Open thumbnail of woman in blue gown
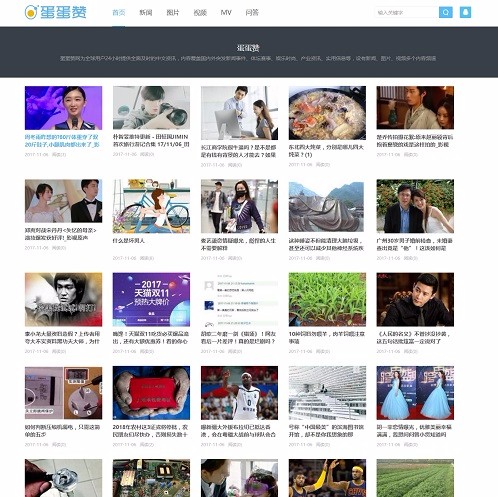Viewport: 498px width, 497px height. tap(415, 393)
